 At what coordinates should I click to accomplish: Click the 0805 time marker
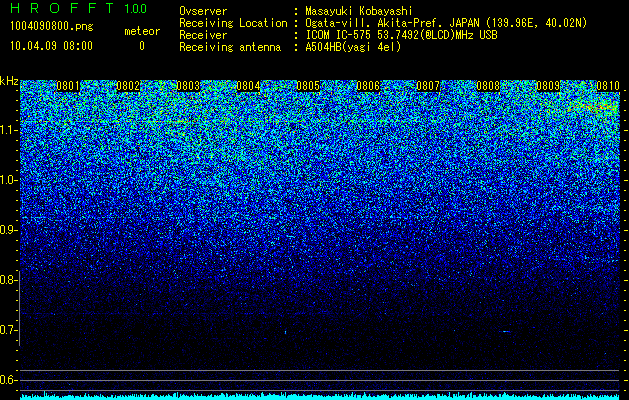coord(308,86)
